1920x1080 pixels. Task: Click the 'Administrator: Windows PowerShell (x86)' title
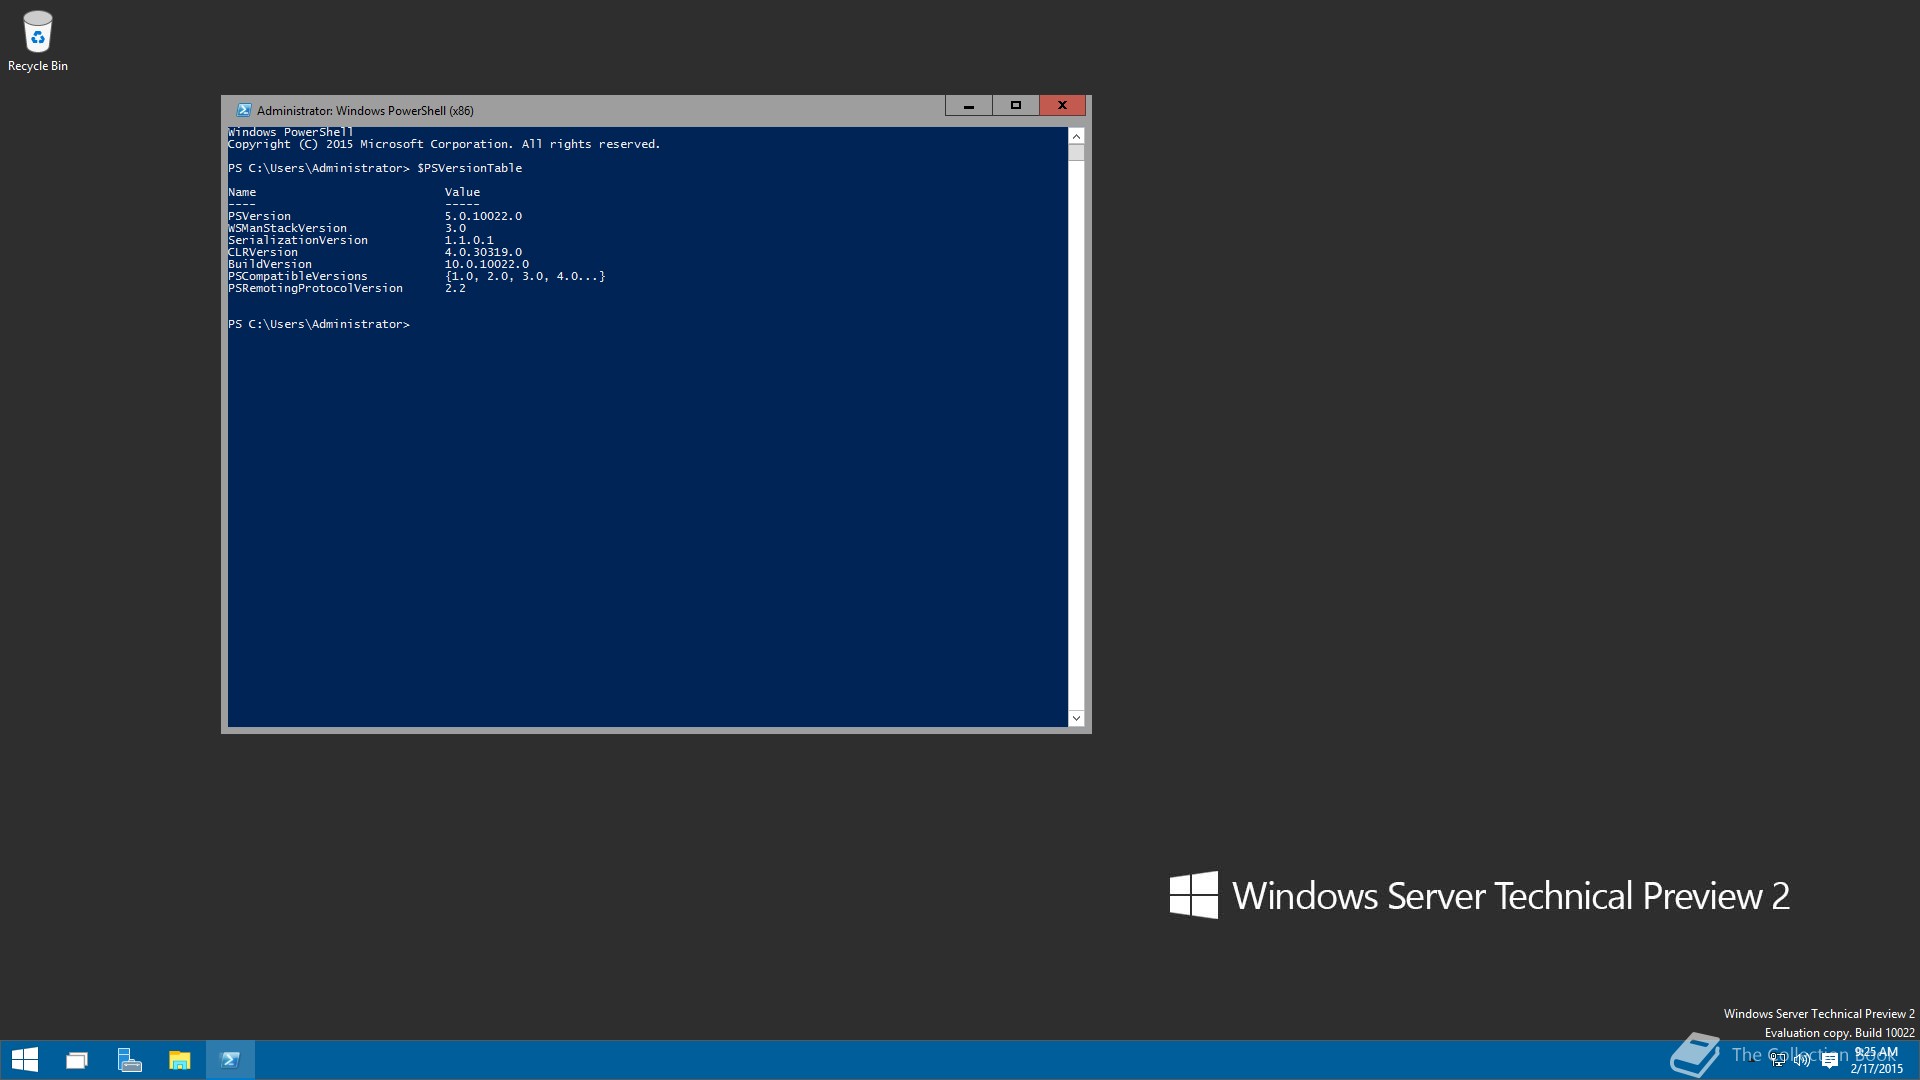click(365, 111)
